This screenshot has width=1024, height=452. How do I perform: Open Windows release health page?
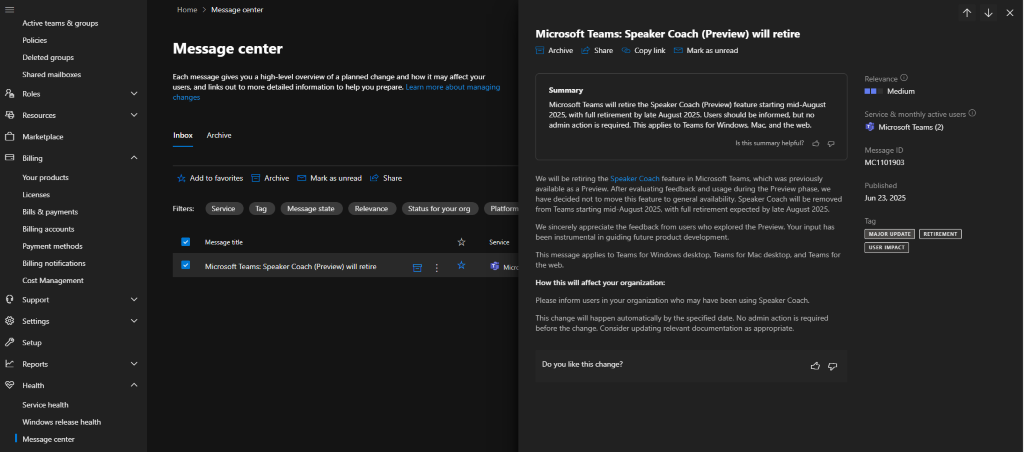61,422
